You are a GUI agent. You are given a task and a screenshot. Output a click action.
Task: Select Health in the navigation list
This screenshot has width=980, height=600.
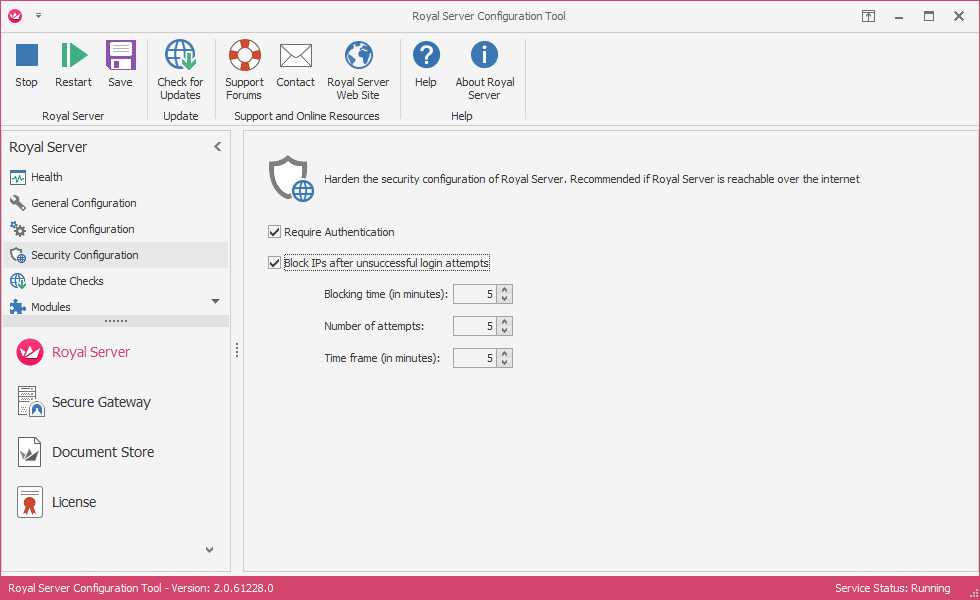[116, 177]
